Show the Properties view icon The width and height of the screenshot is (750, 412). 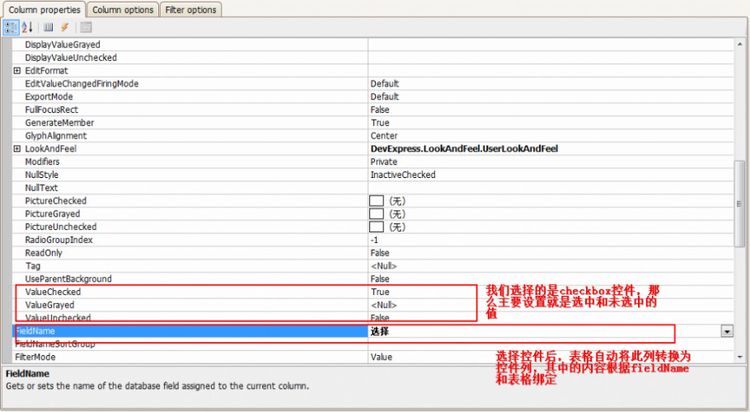tap(48, 27)
